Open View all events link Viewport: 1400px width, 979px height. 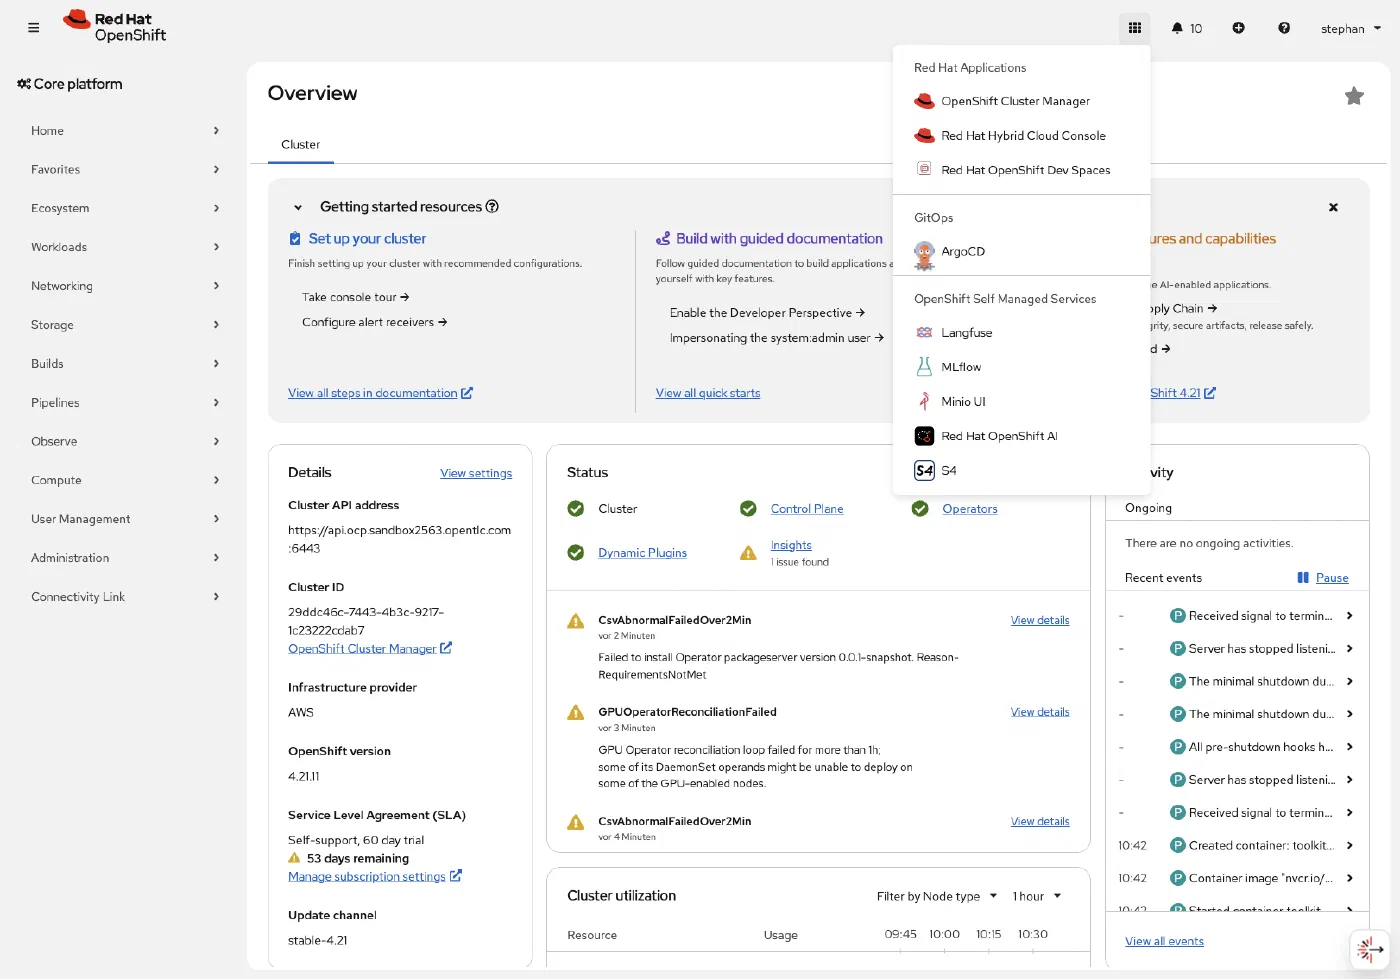1164,941
